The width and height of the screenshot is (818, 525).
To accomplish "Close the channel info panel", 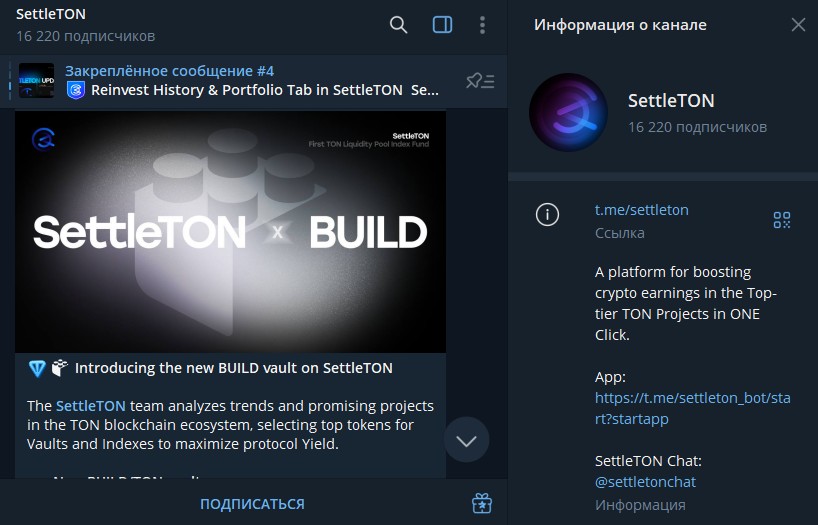I will pos(798,25).
